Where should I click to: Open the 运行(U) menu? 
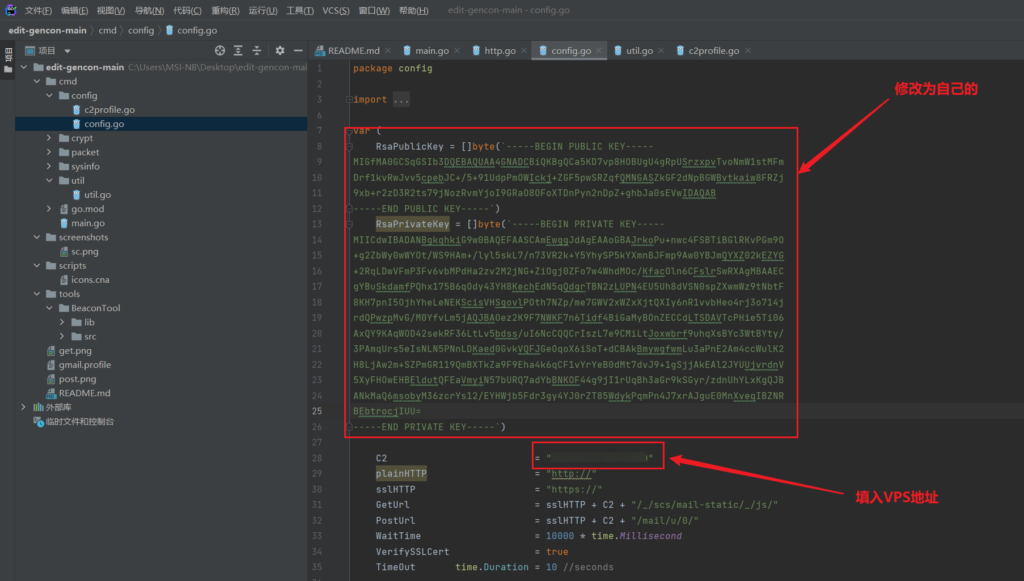click(x=263, y=10)
